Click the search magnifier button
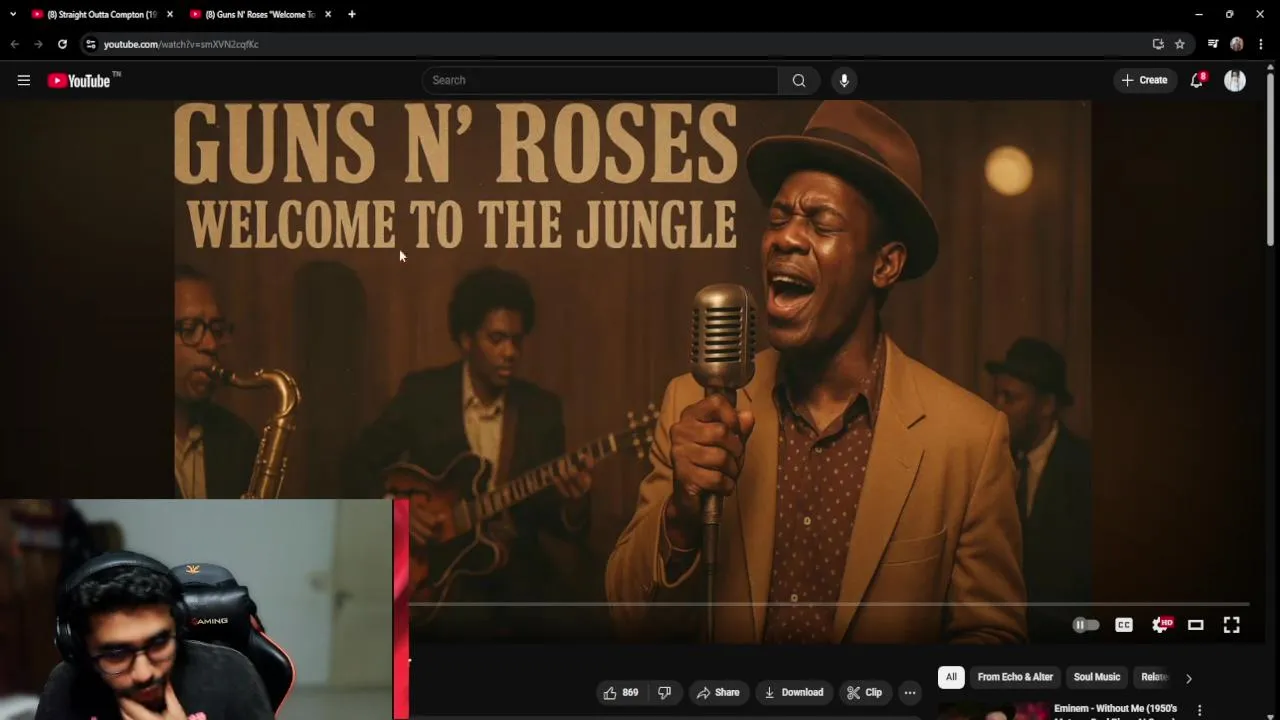 (799, 80)
